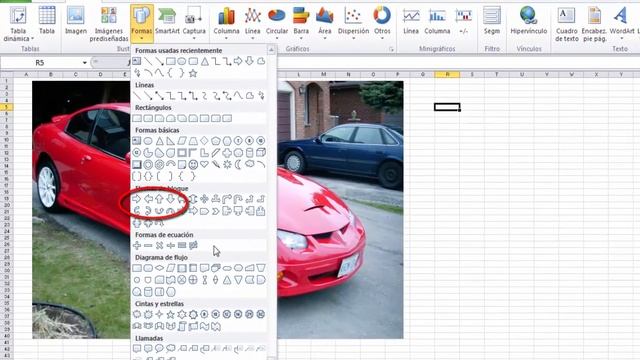Open Imágenes prediseñadas clip art
This screenshot has width=640, height=360.
109,24
